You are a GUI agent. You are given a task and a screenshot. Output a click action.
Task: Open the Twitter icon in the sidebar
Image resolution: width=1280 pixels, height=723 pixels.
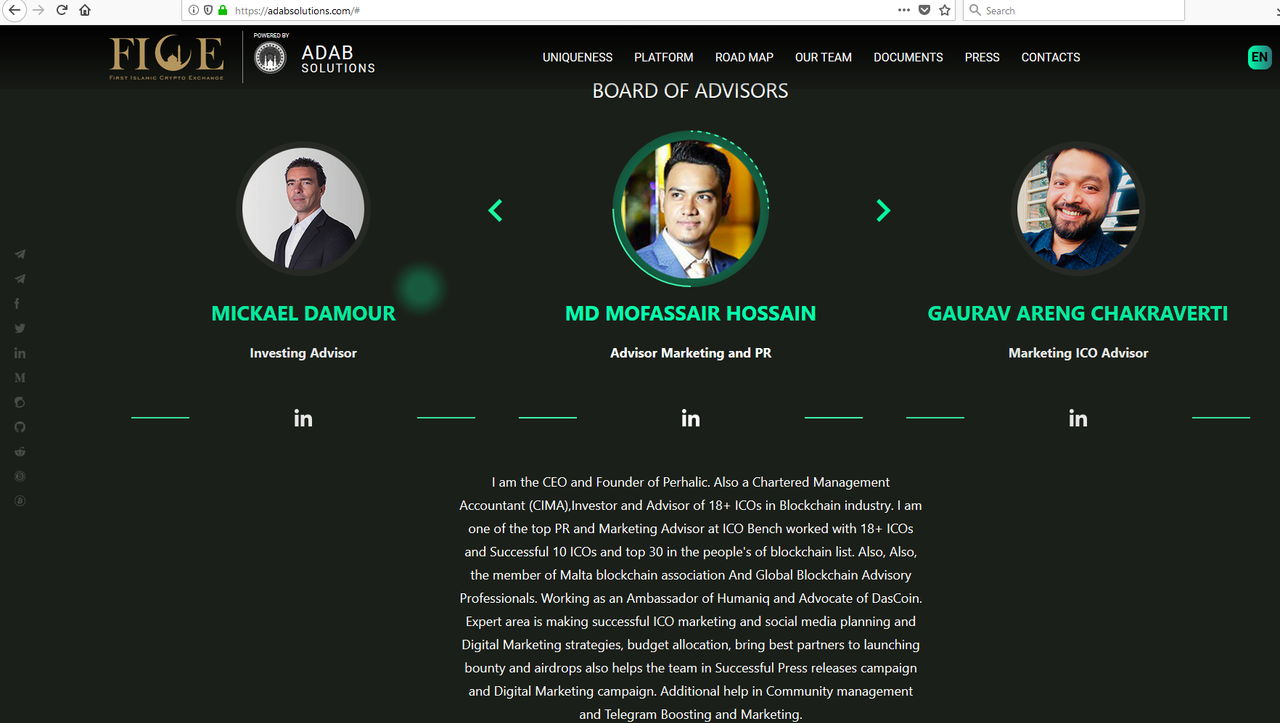click(19, 328)
